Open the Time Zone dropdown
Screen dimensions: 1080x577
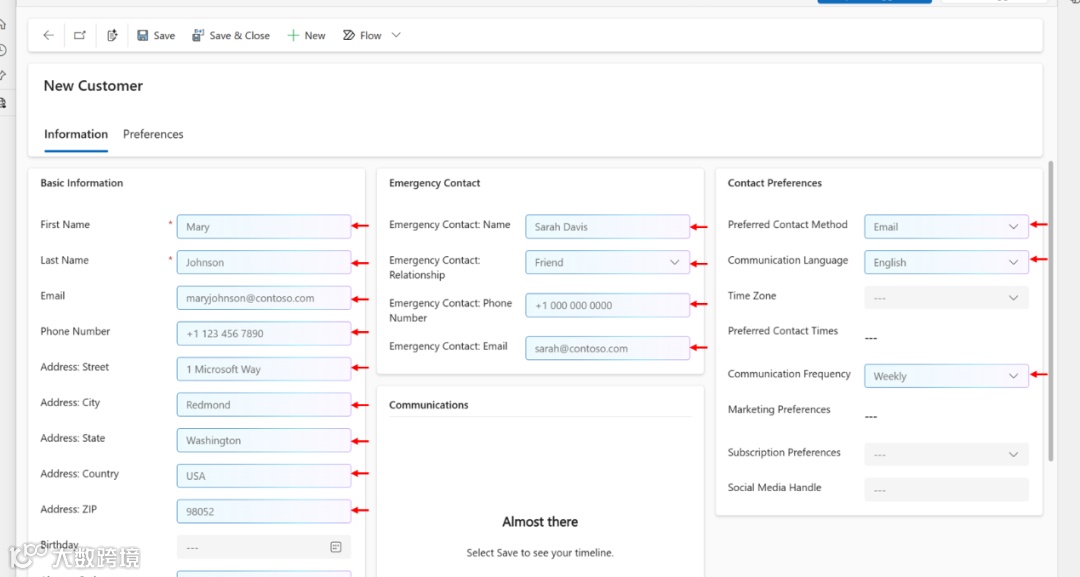pos(946,298)
